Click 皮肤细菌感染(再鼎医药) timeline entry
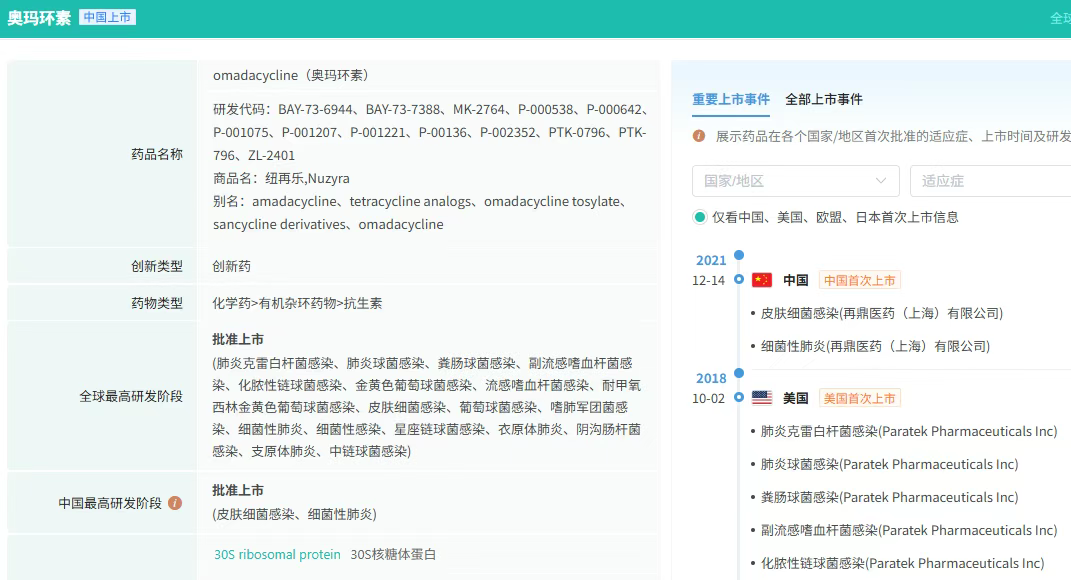The image size is (1071, 580). tap(882, 313)
